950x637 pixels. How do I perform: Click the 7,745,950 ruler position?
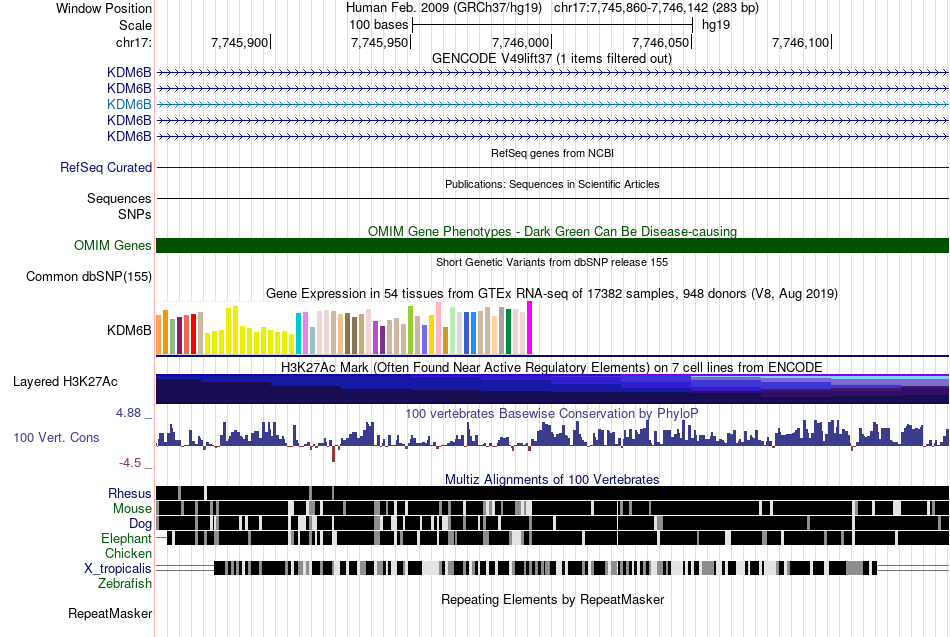point(379,42)
